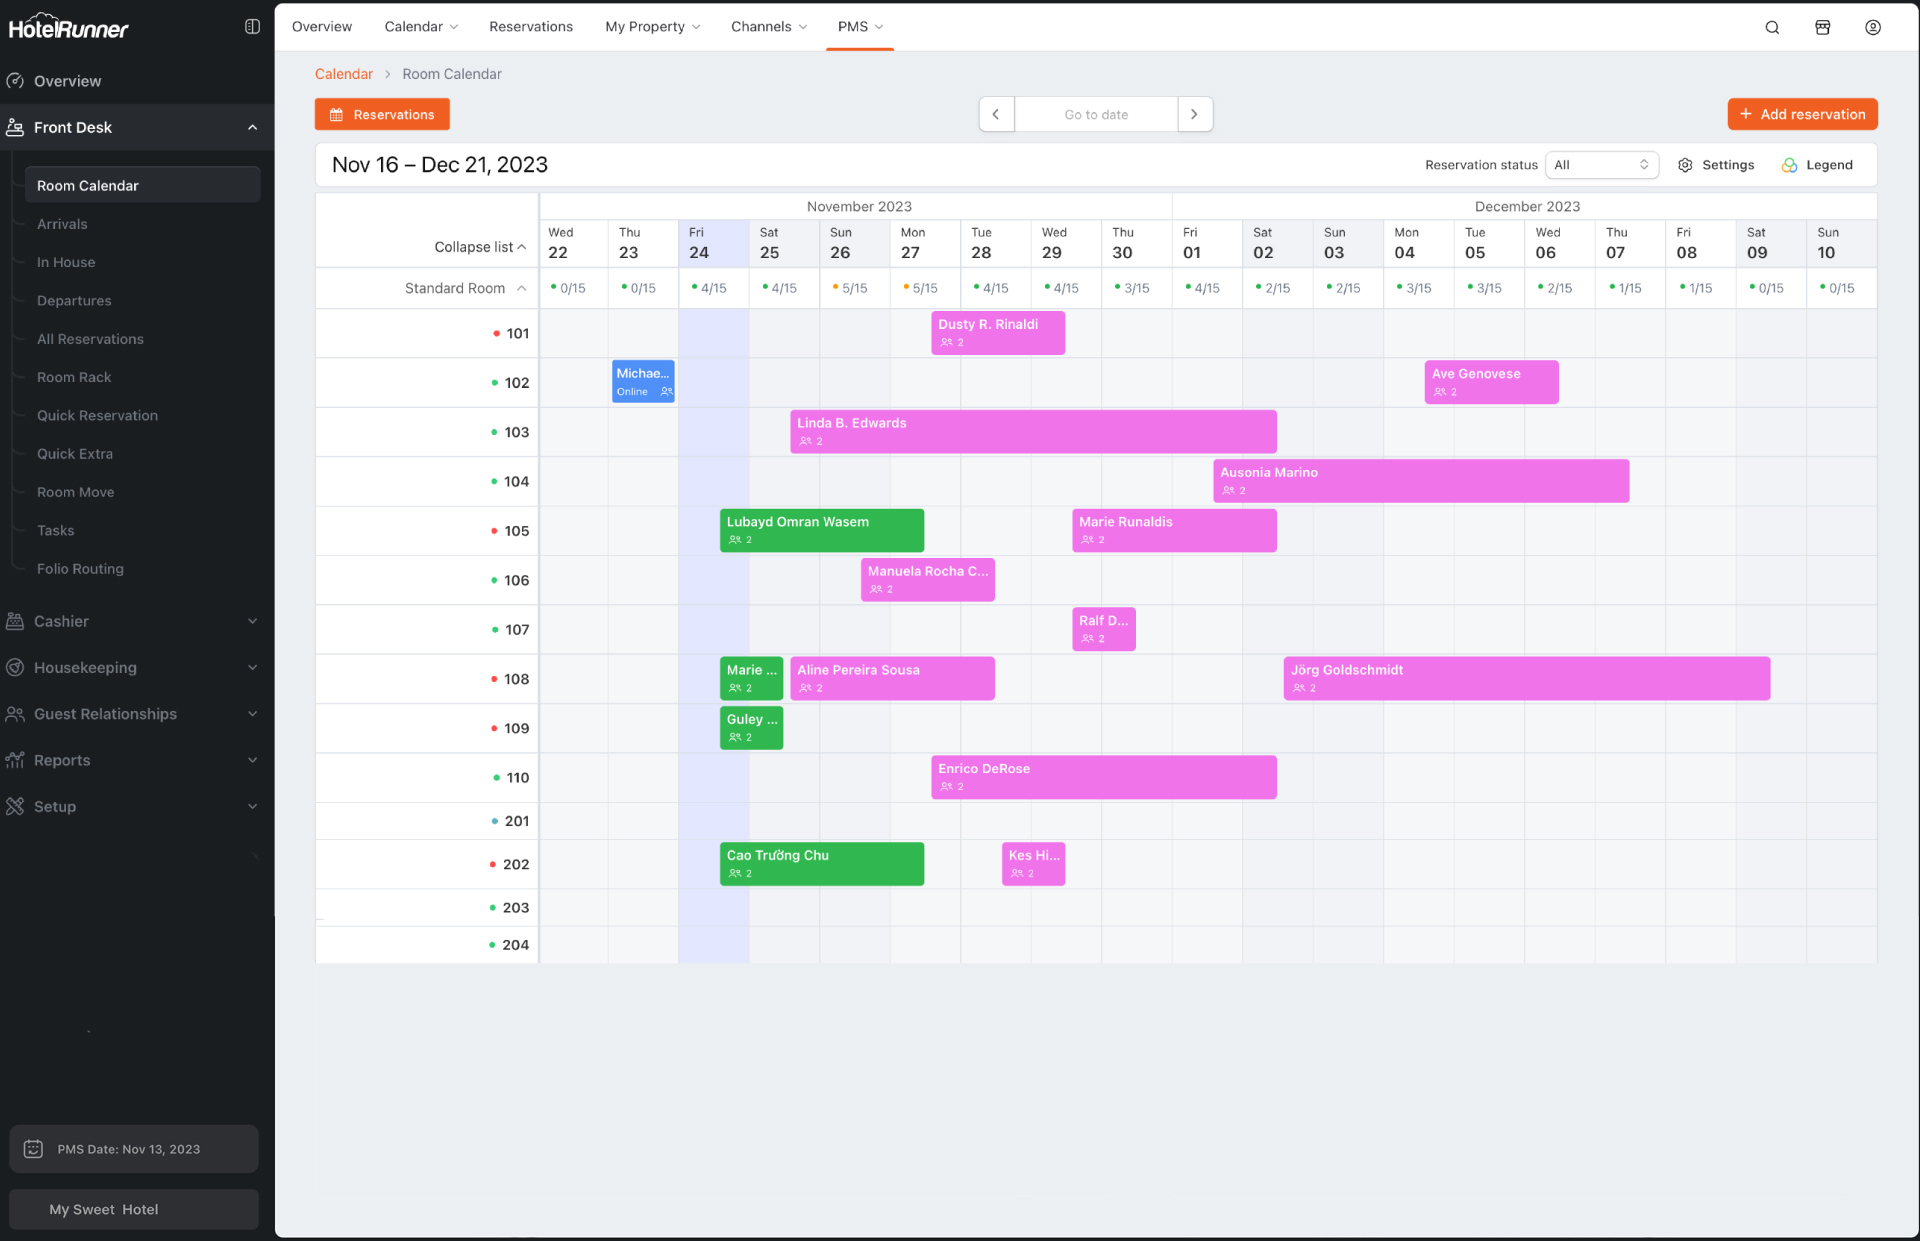
Task: Go to next date range arrow
Action: click(x=1194, y=114)
